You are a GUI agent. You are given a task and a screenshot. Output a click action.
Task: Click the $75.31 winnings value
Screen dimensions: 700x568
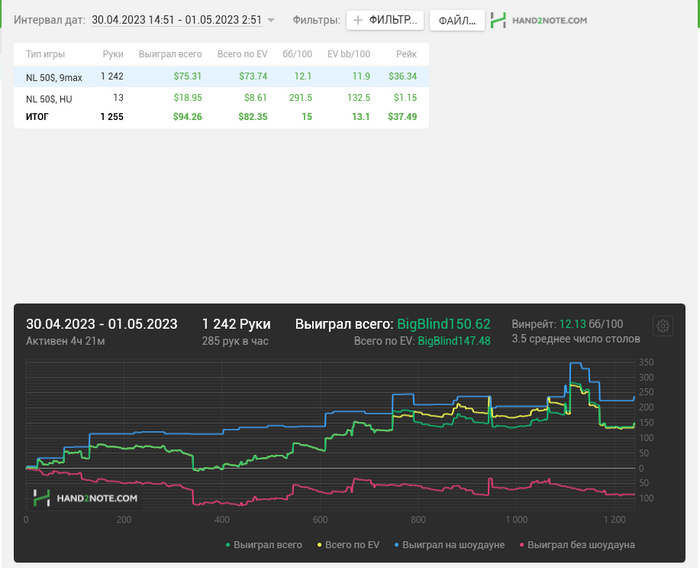tap(188, 76)
